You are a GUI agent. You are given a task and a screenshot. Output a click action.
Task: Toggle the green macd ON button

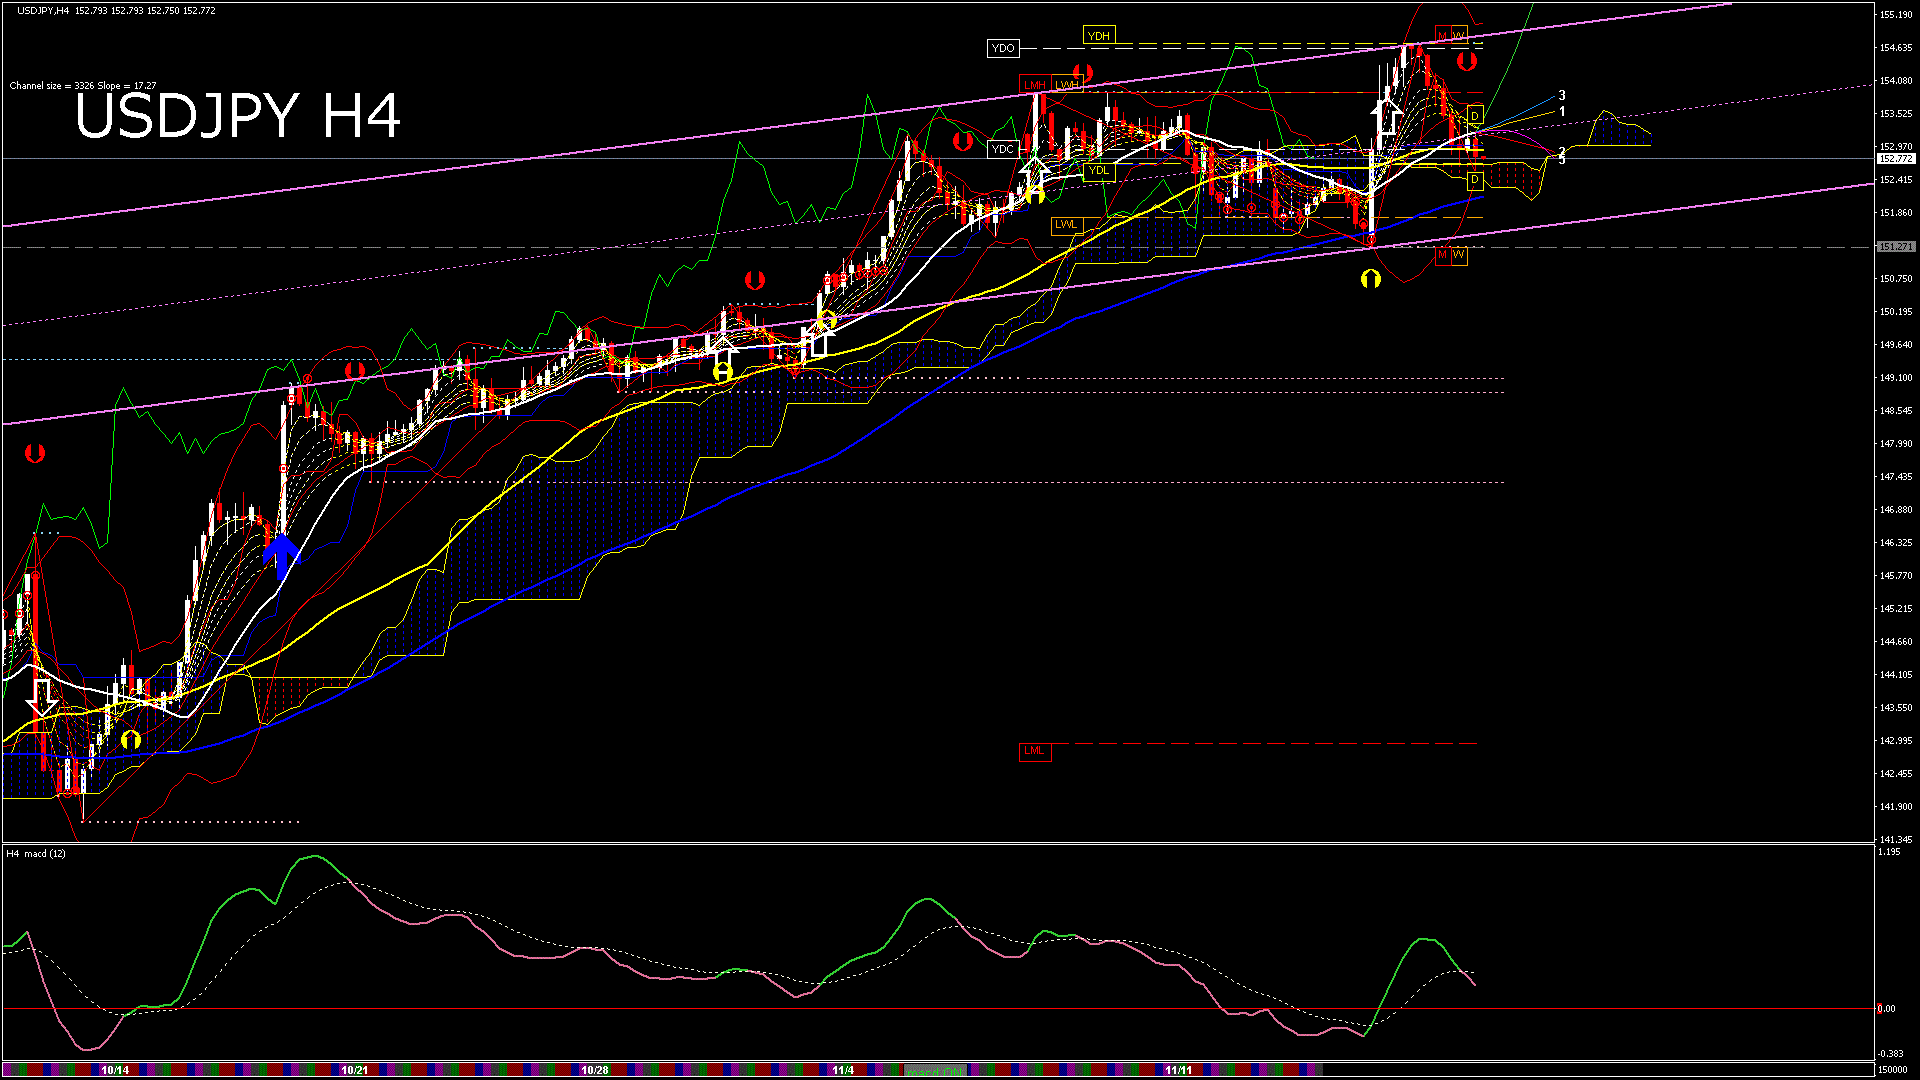pyautogui.click(x=935, y=1071)
